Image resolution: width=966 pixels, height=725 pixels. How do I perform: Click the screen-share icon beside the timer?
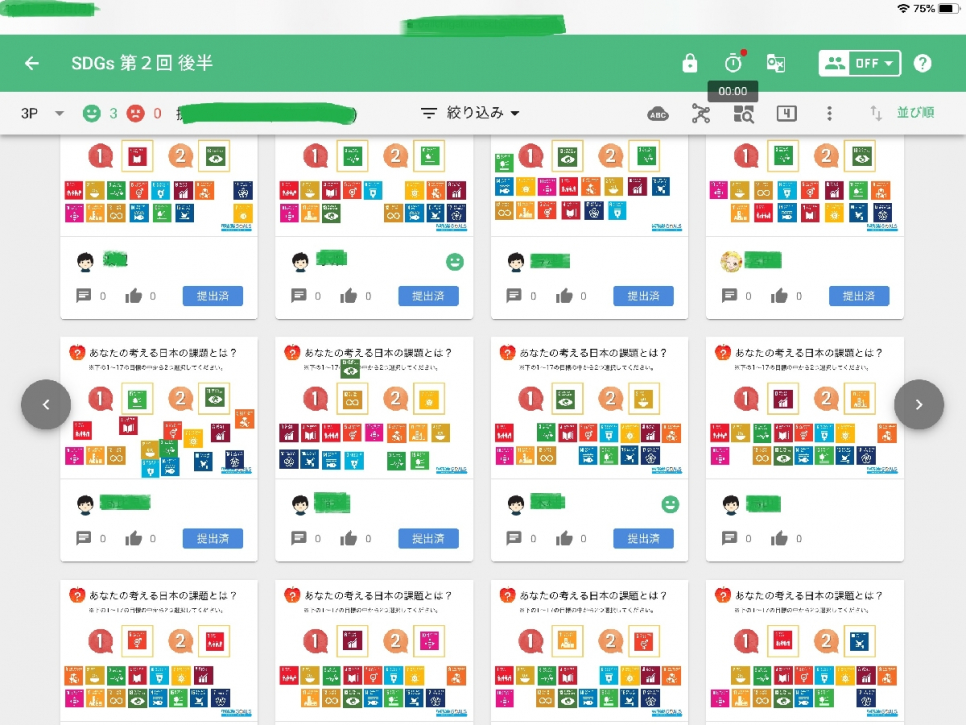[776, 63]
